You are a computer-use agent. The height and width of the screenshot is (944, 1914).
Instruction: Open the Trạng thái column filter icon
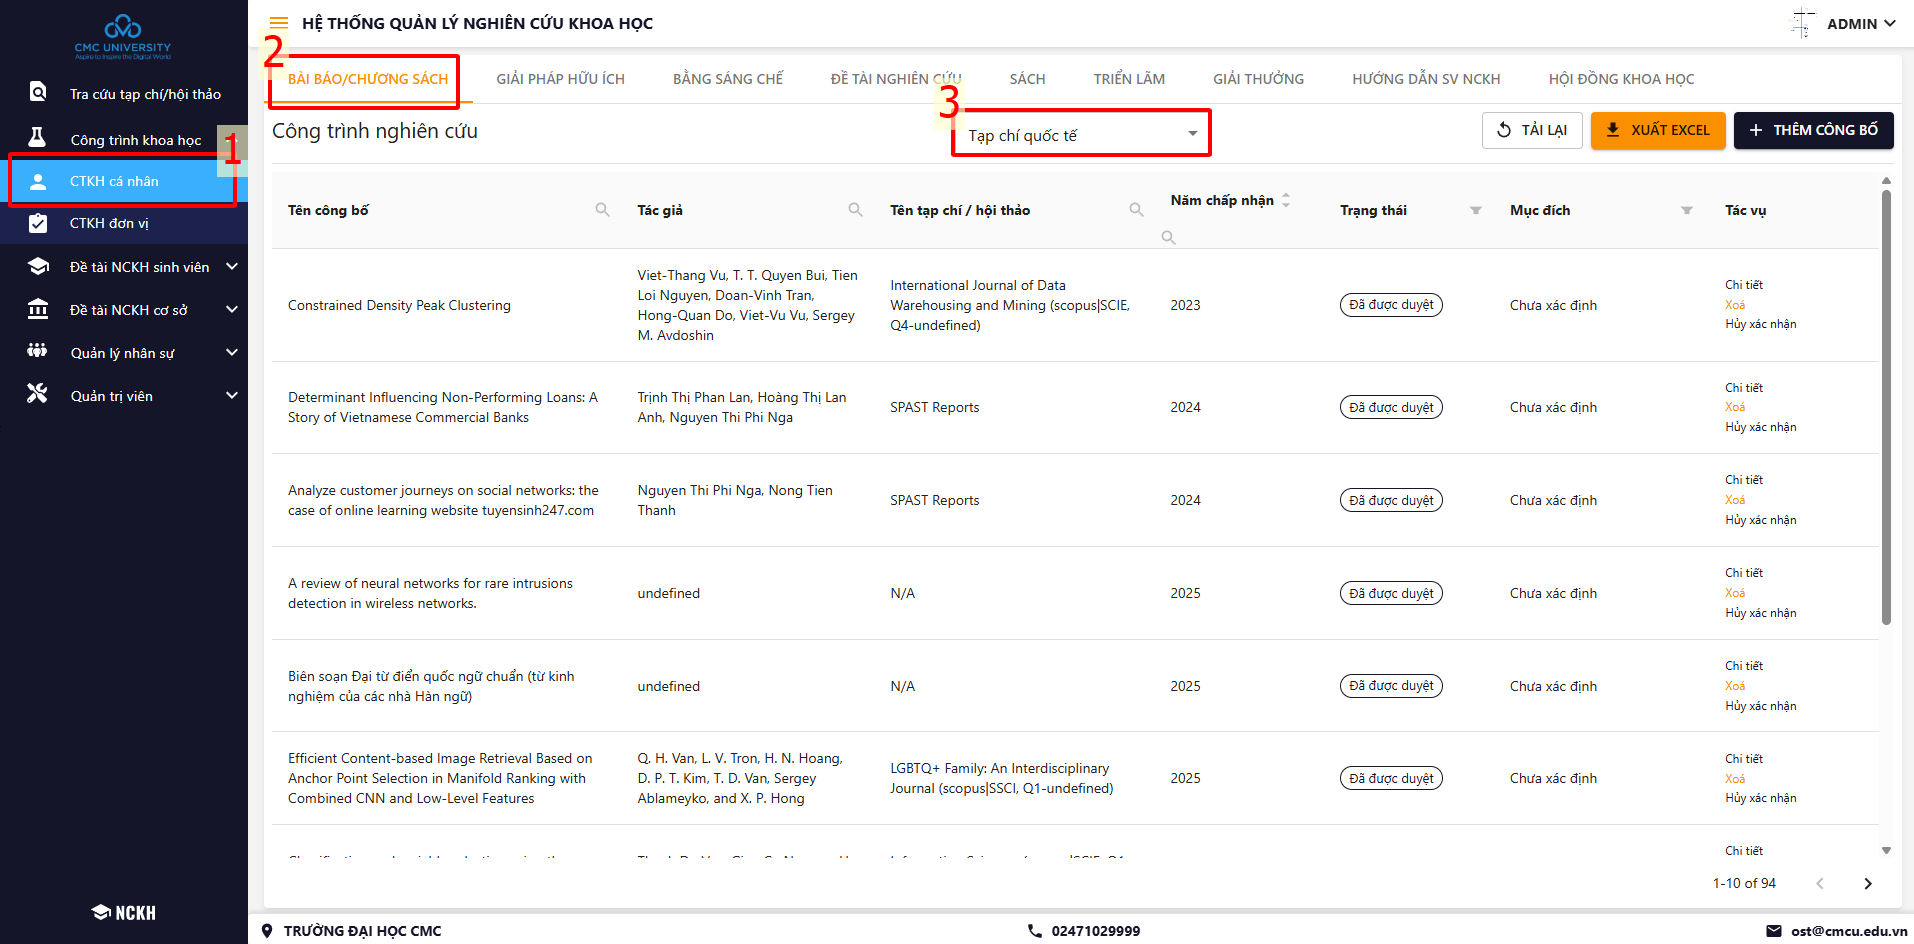tap(1475, 210)
